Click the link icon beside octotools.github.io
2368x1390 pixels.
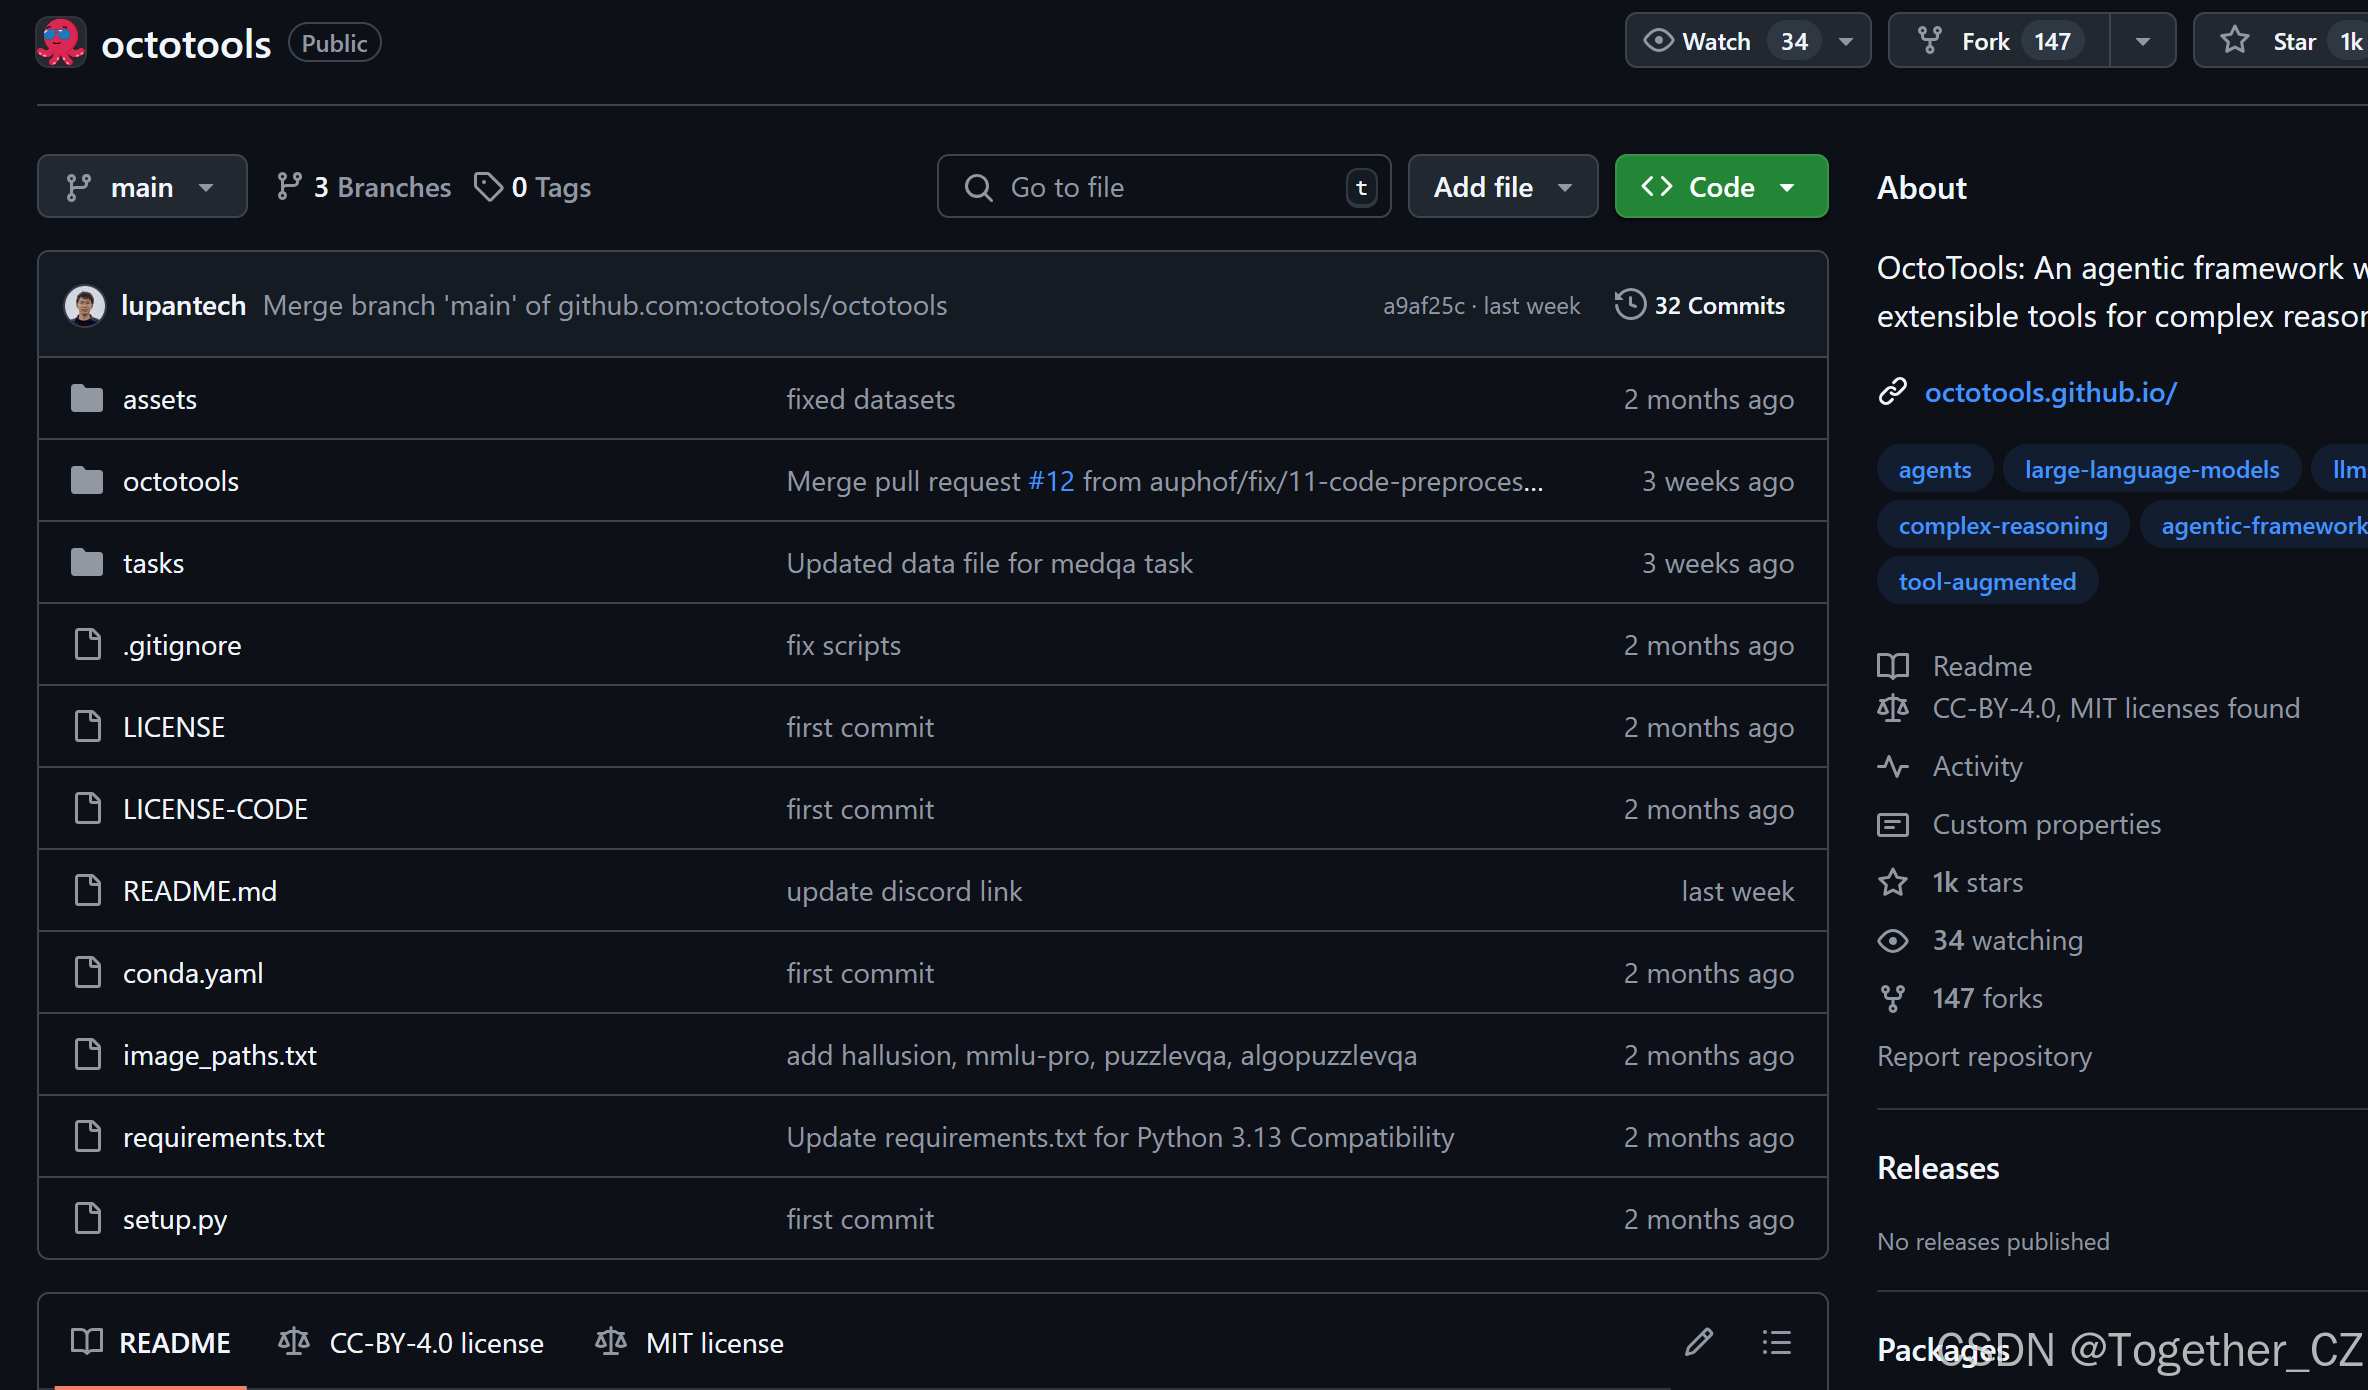tap(1893, 391)
